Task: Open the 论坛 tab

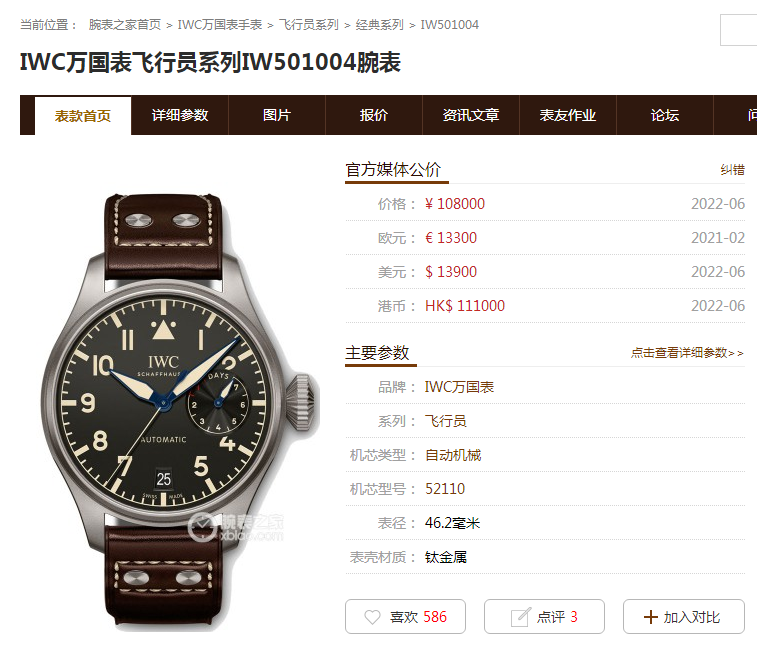Action: (665, 115)
